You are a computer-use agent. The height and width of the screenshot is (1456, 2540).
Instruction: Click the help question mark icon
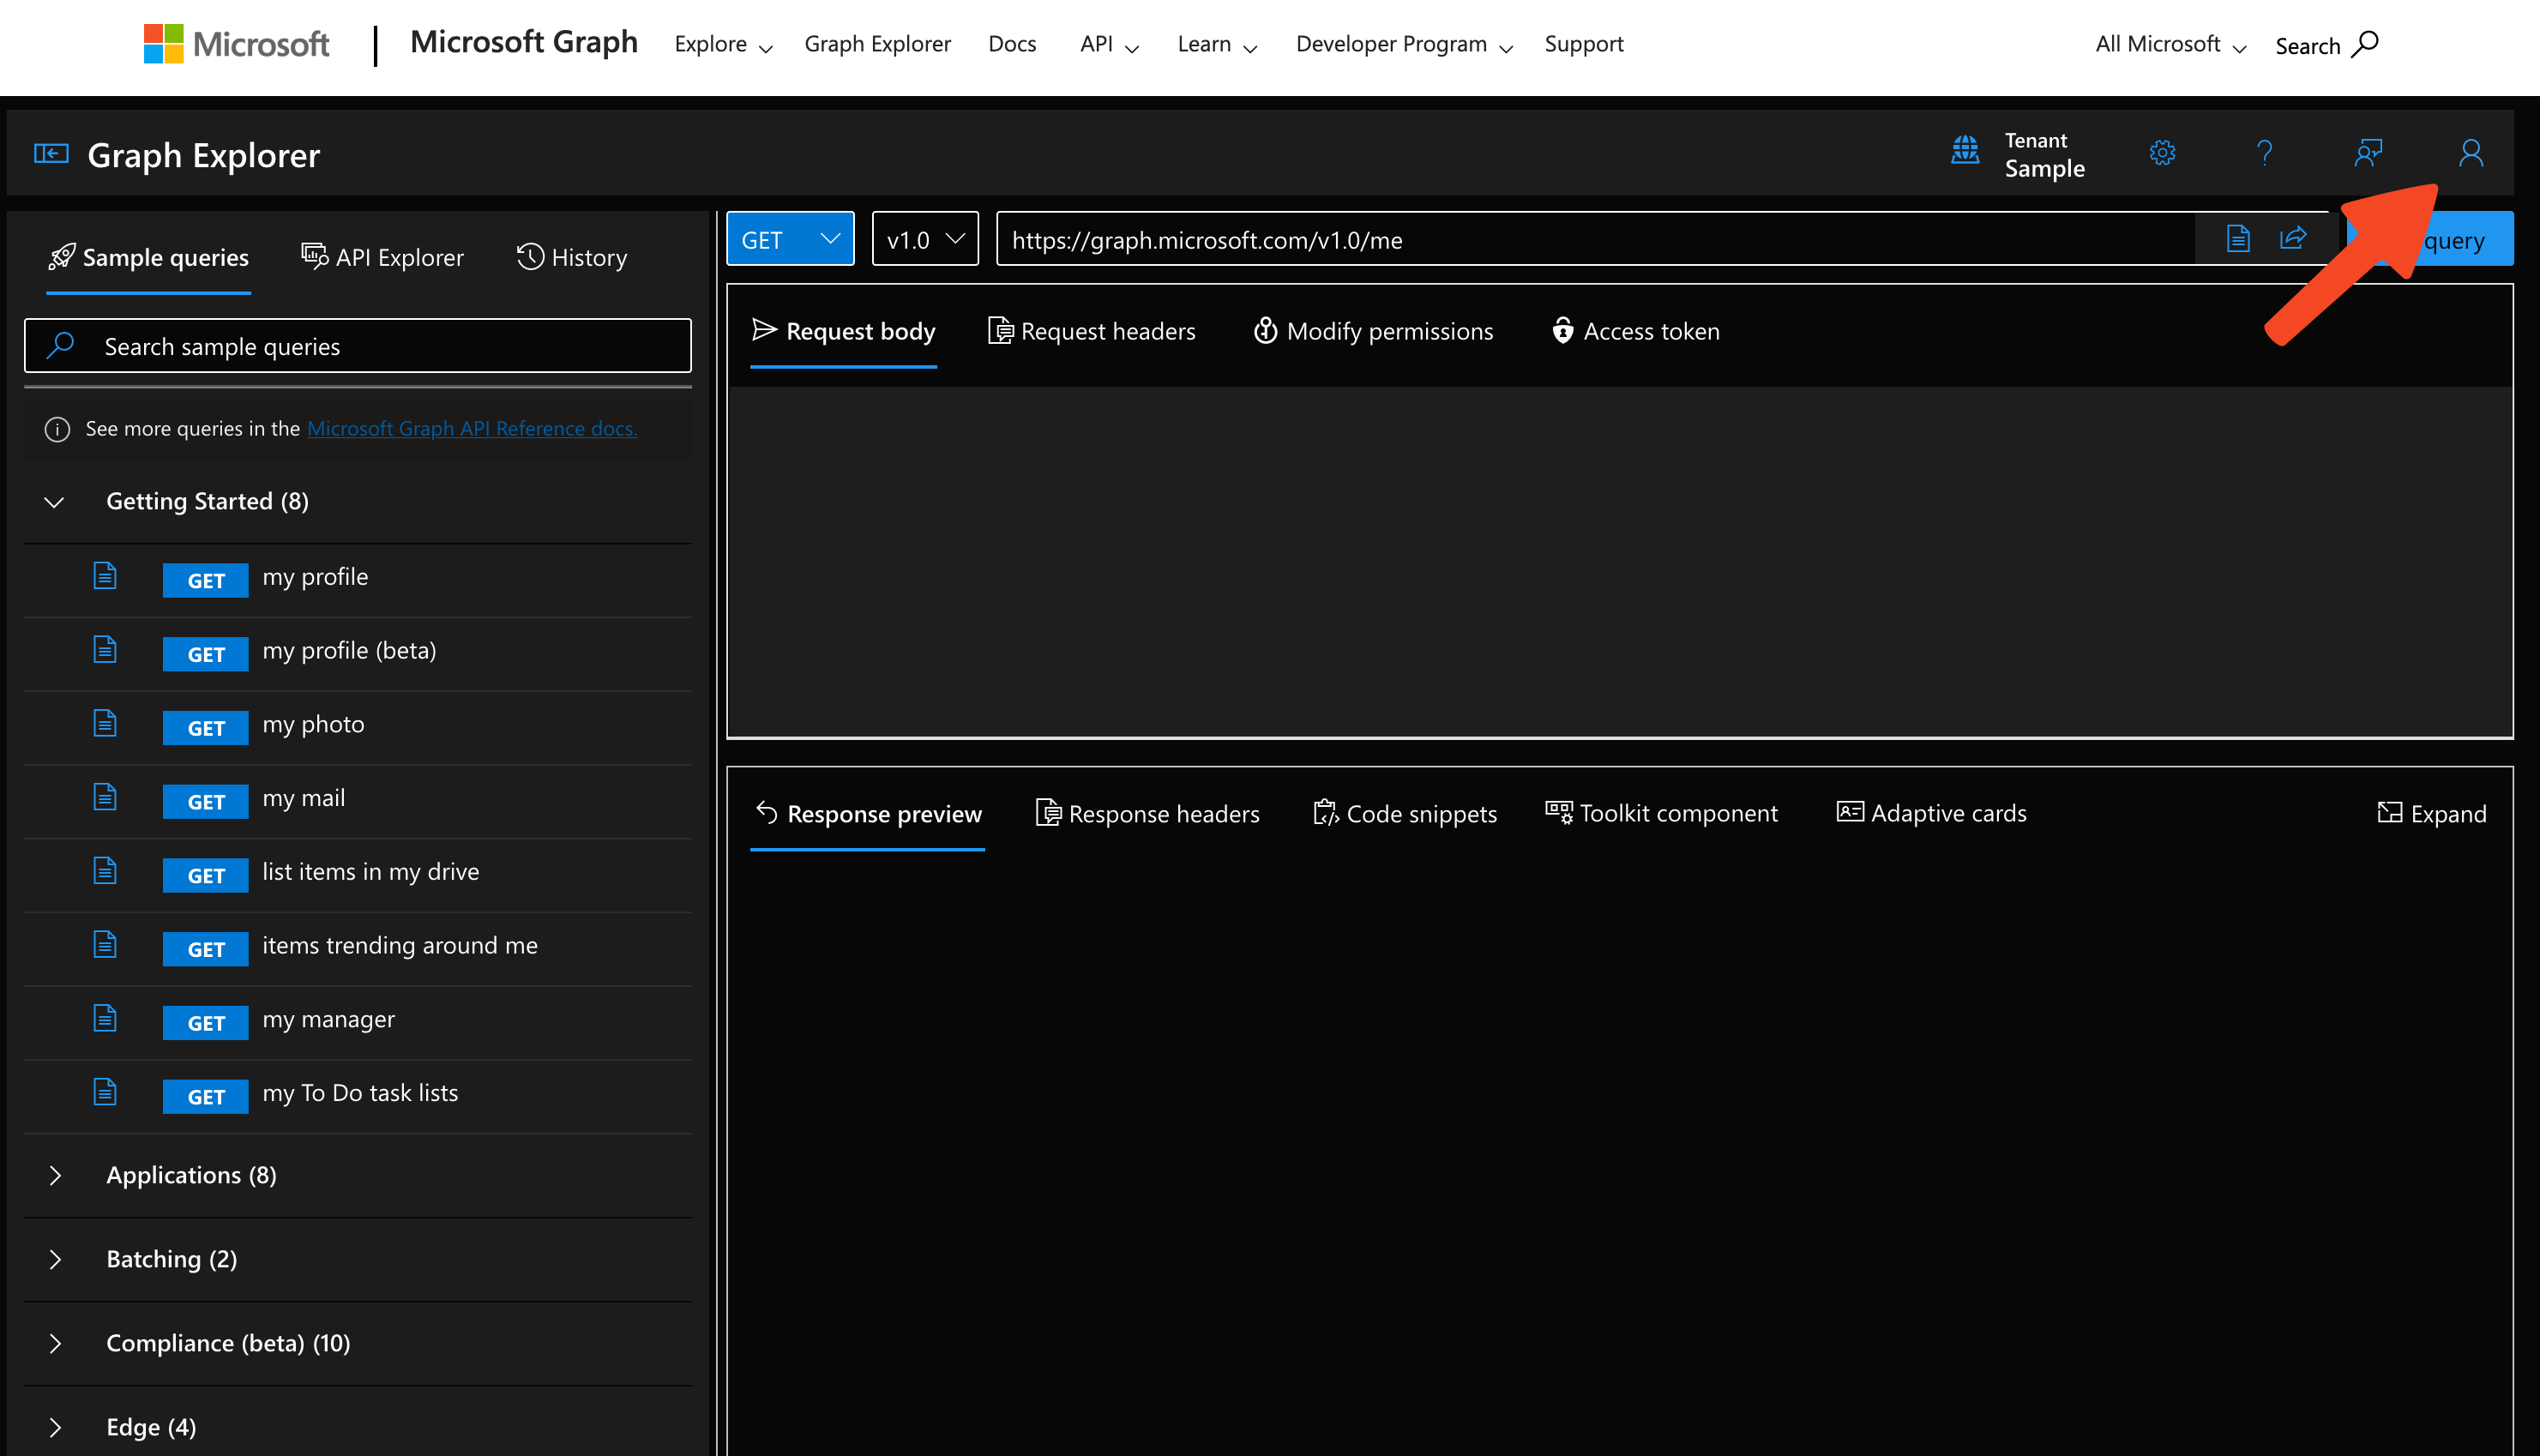pyautogui.click(x=2265, y=153)
